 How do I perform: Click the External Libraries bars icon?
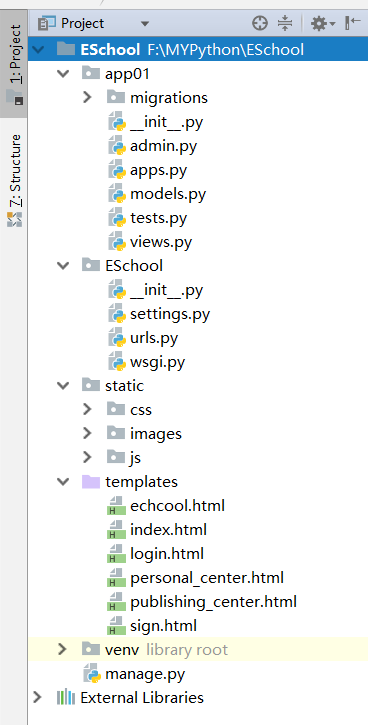tap(66, 697)
